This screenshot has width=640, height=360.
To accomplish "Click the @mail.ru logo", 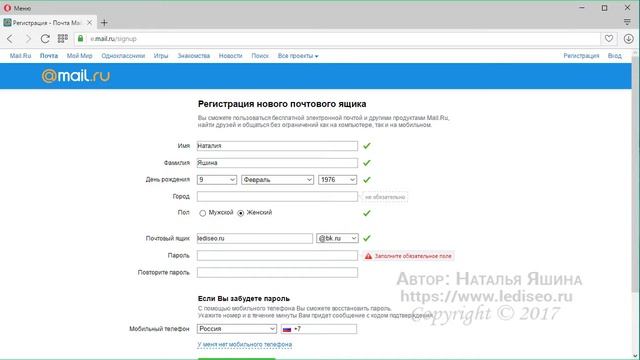I will 76,76.
